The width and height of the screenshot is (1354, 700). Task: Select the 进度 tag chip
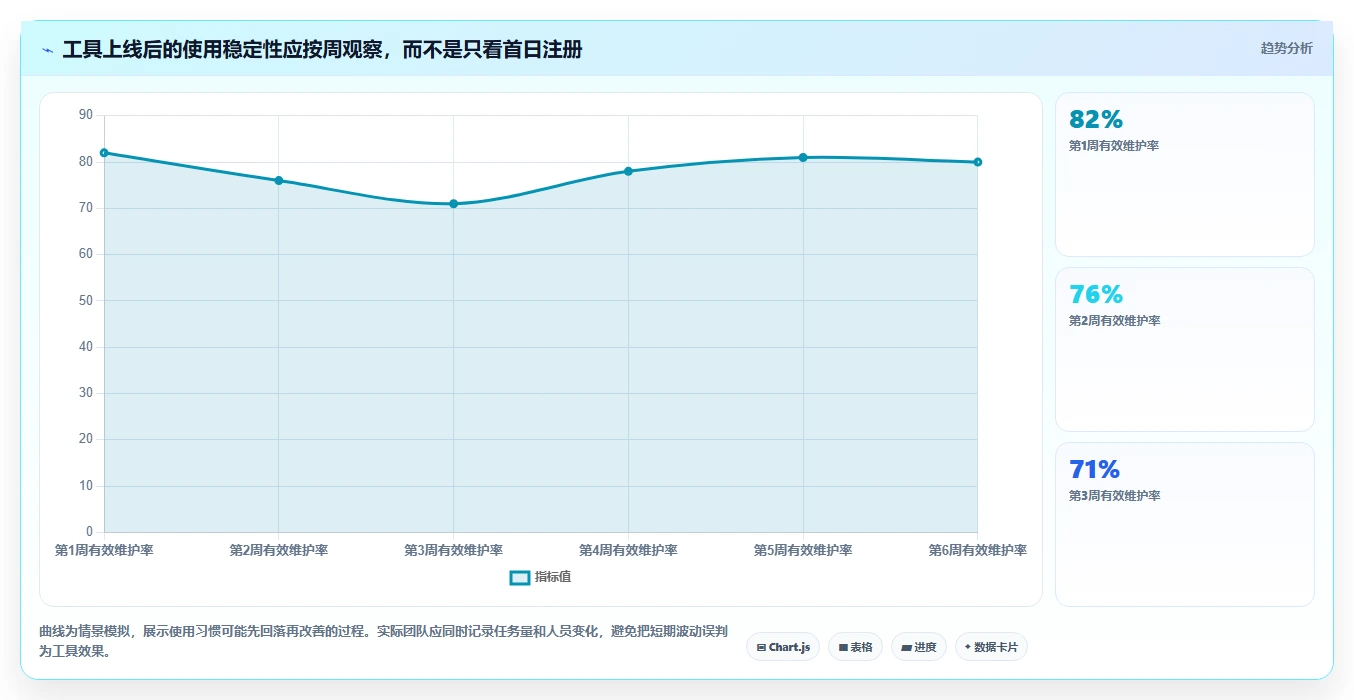[x=918, y=647]
